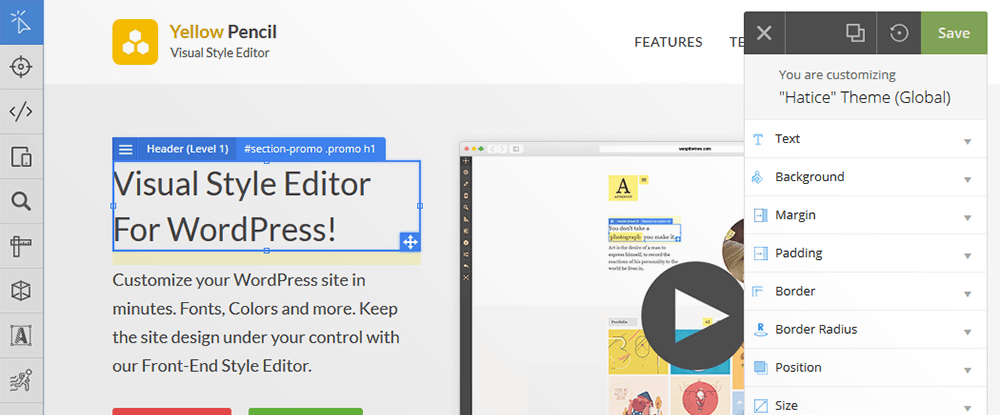This screenshot has width=1000, height=415.
Task: Click the "Hatice" Theme (Global) label
Action: tap(865, 98)
